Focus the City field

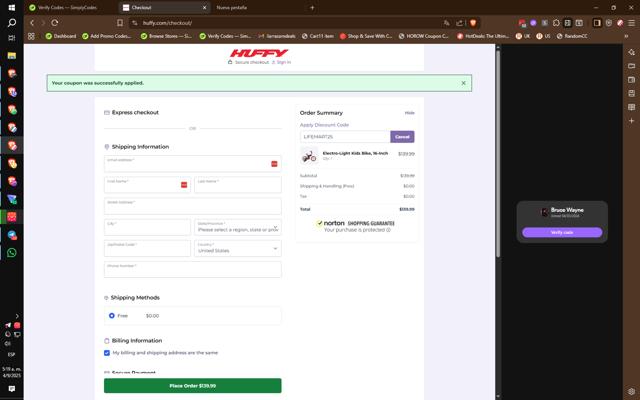147,227
